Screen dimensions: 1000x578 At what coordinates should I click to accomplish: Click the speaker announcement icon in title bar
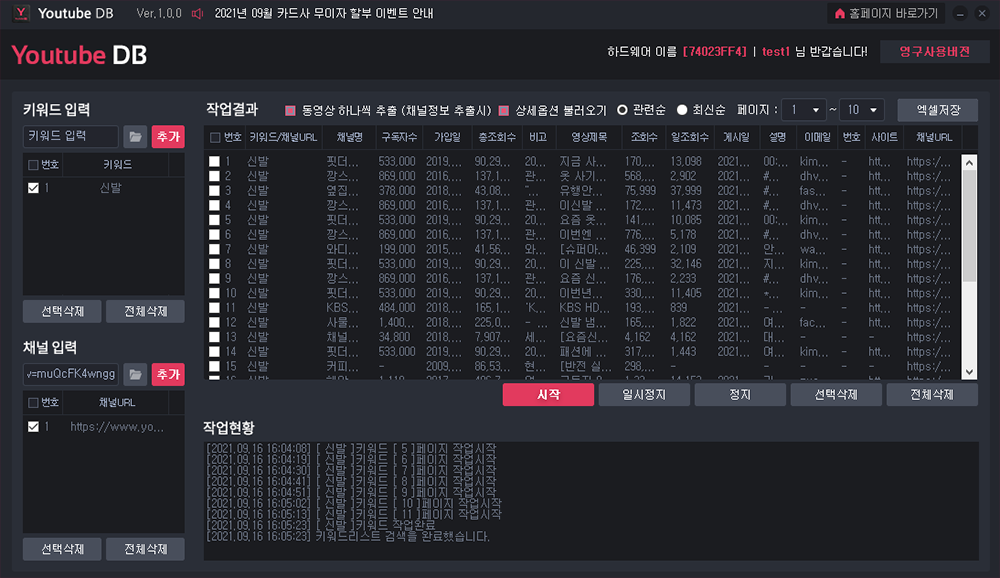[197, 14]
